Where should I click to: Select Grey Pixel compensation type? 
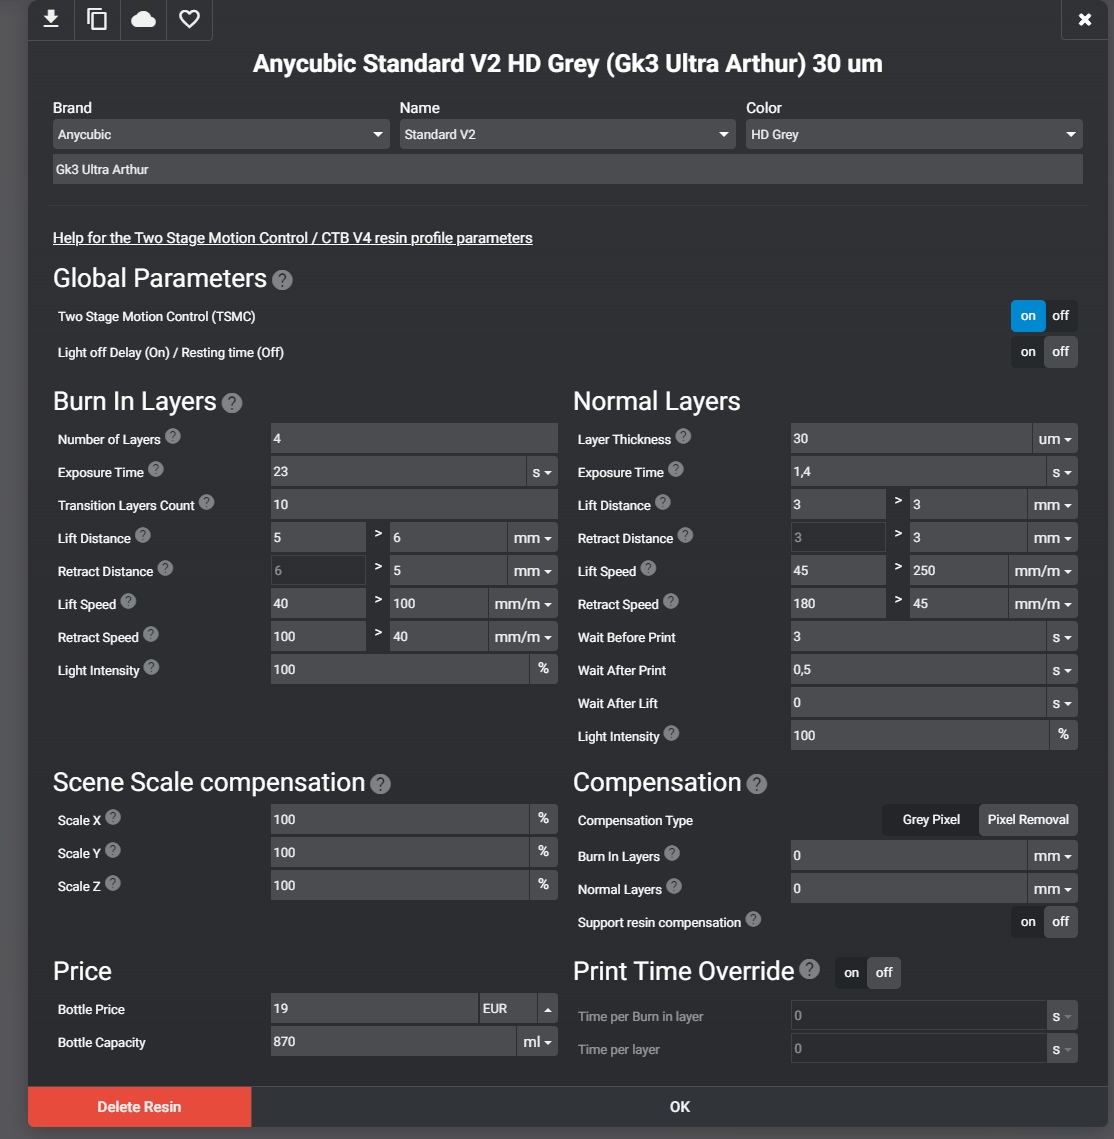(x=930, y=820)
